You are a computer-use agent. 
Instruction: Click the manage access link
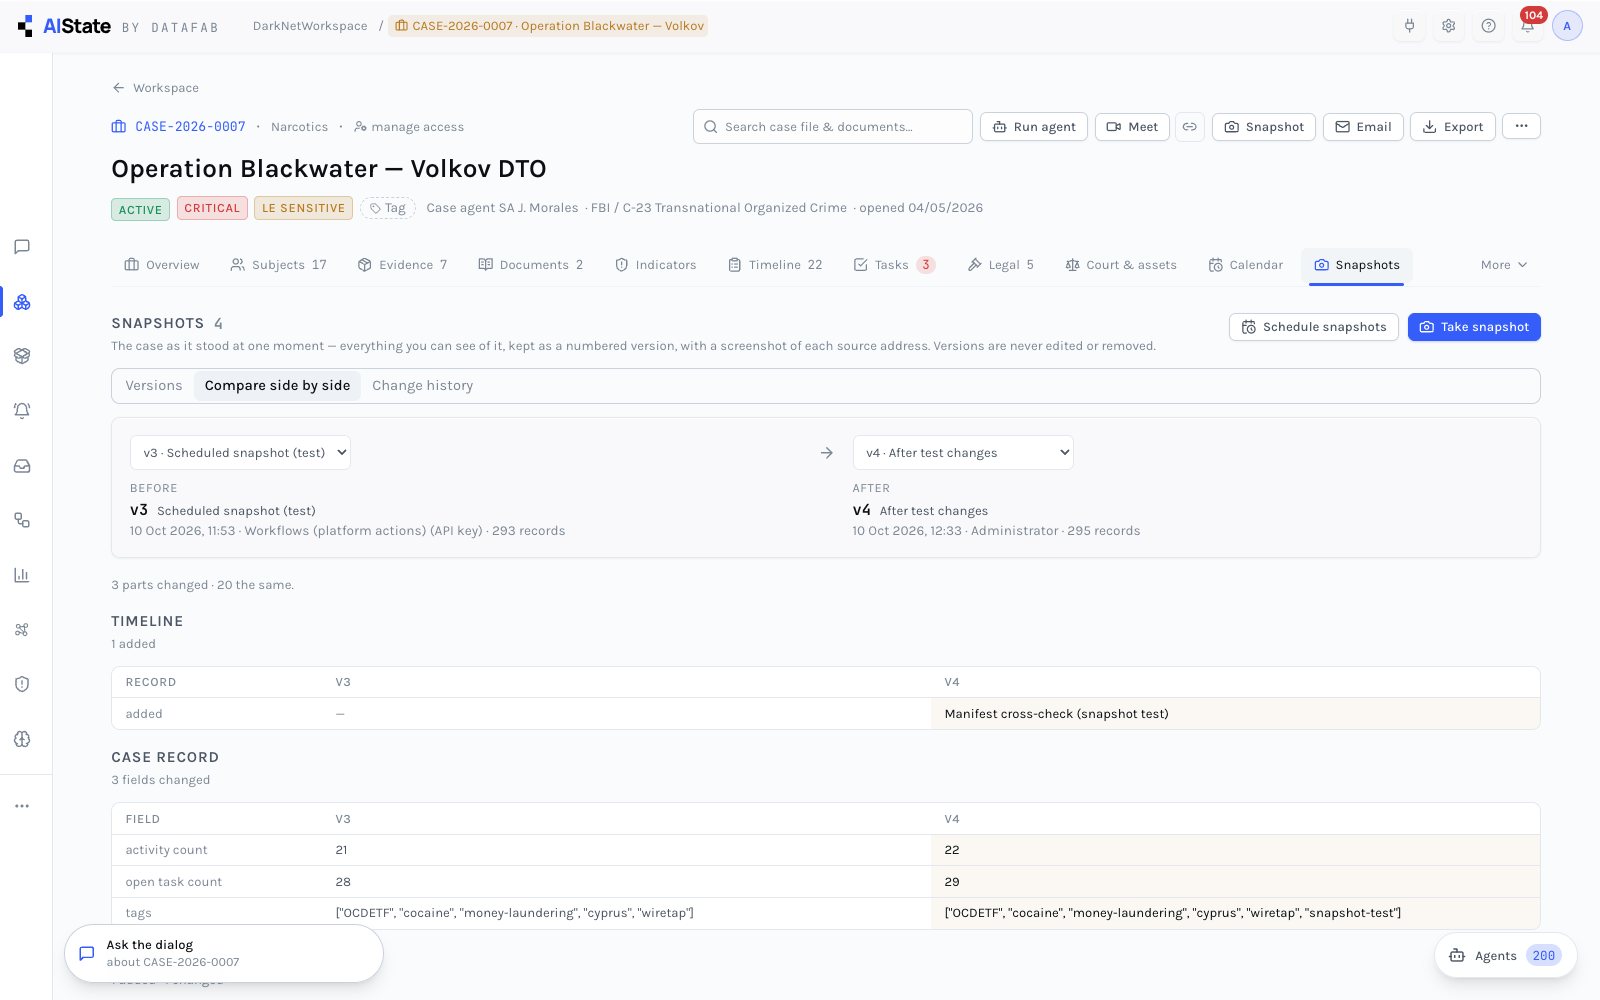[409, 127]
